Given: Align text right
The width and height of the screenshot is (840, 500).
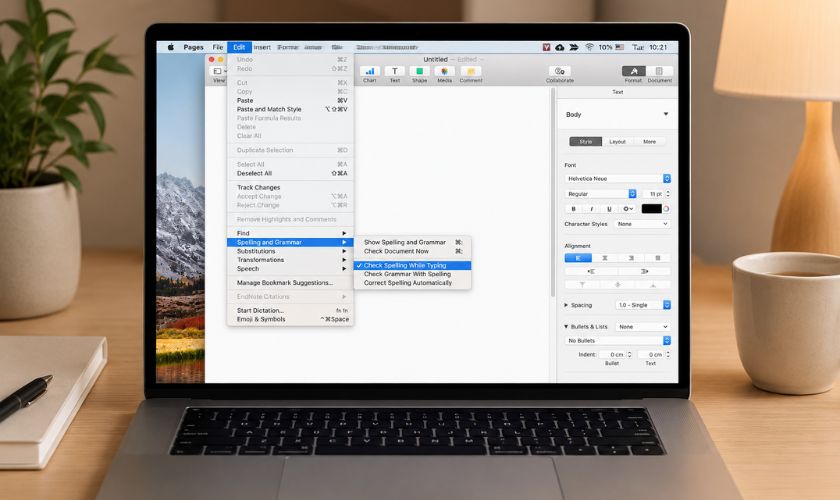Looking at the screenshot, I should tap(631, 258).
